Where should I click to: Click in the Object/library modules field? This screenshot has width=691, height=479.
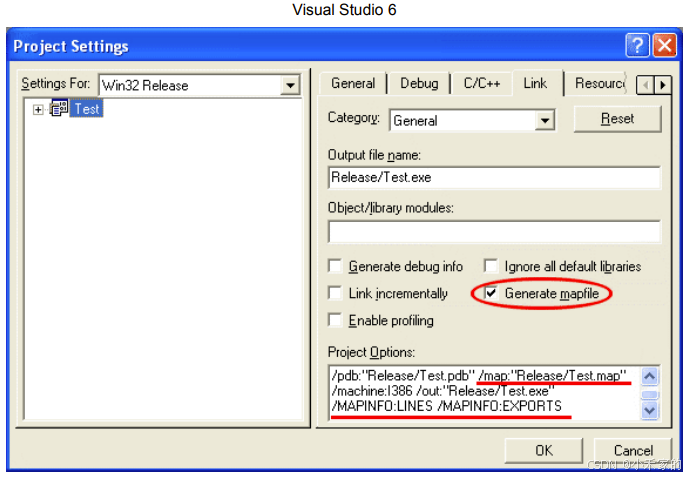coord(494,232)
